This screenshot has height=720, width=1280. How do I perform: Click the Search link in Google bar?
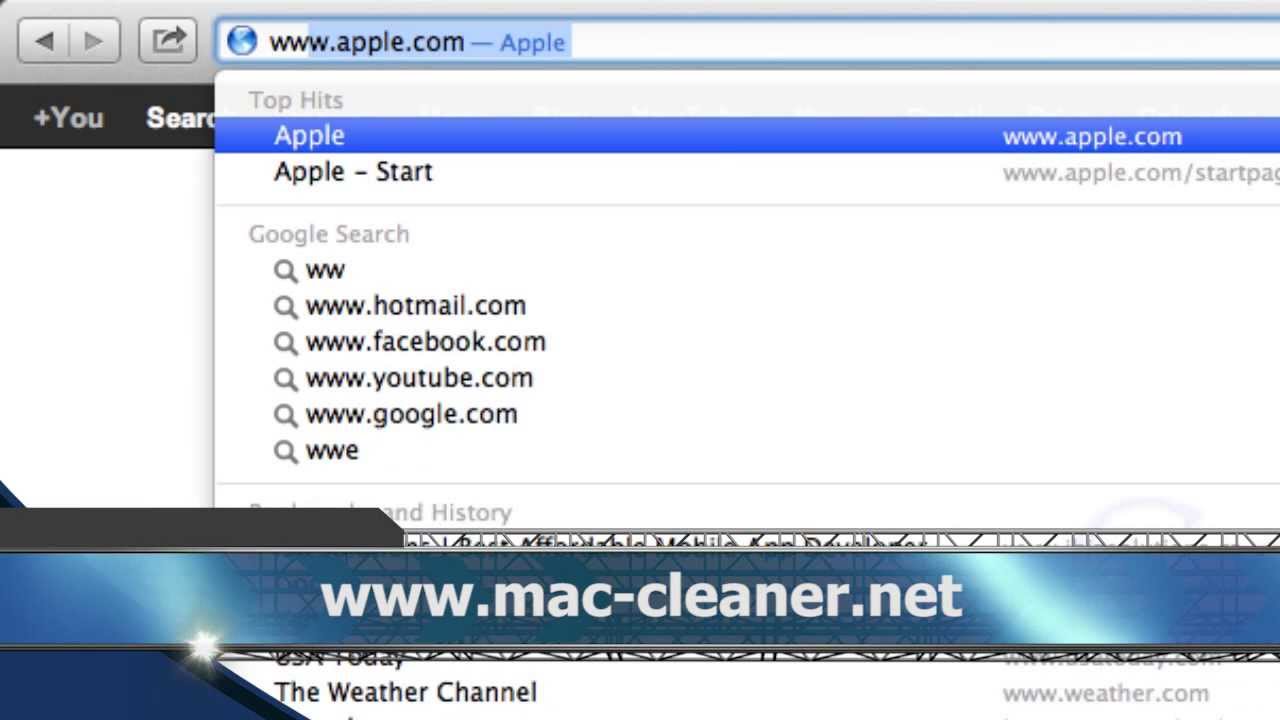(181, 117)
